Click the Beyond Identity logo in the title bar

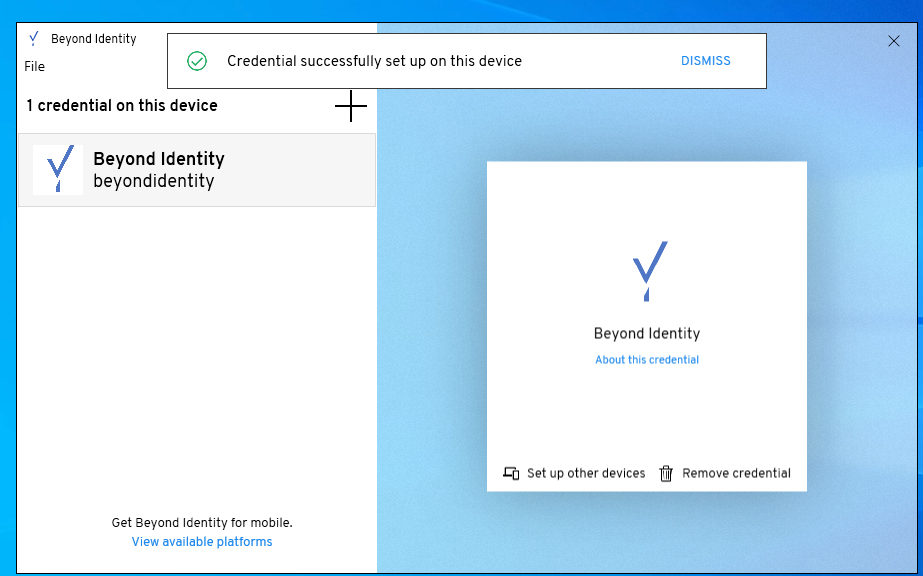point(33,38)
